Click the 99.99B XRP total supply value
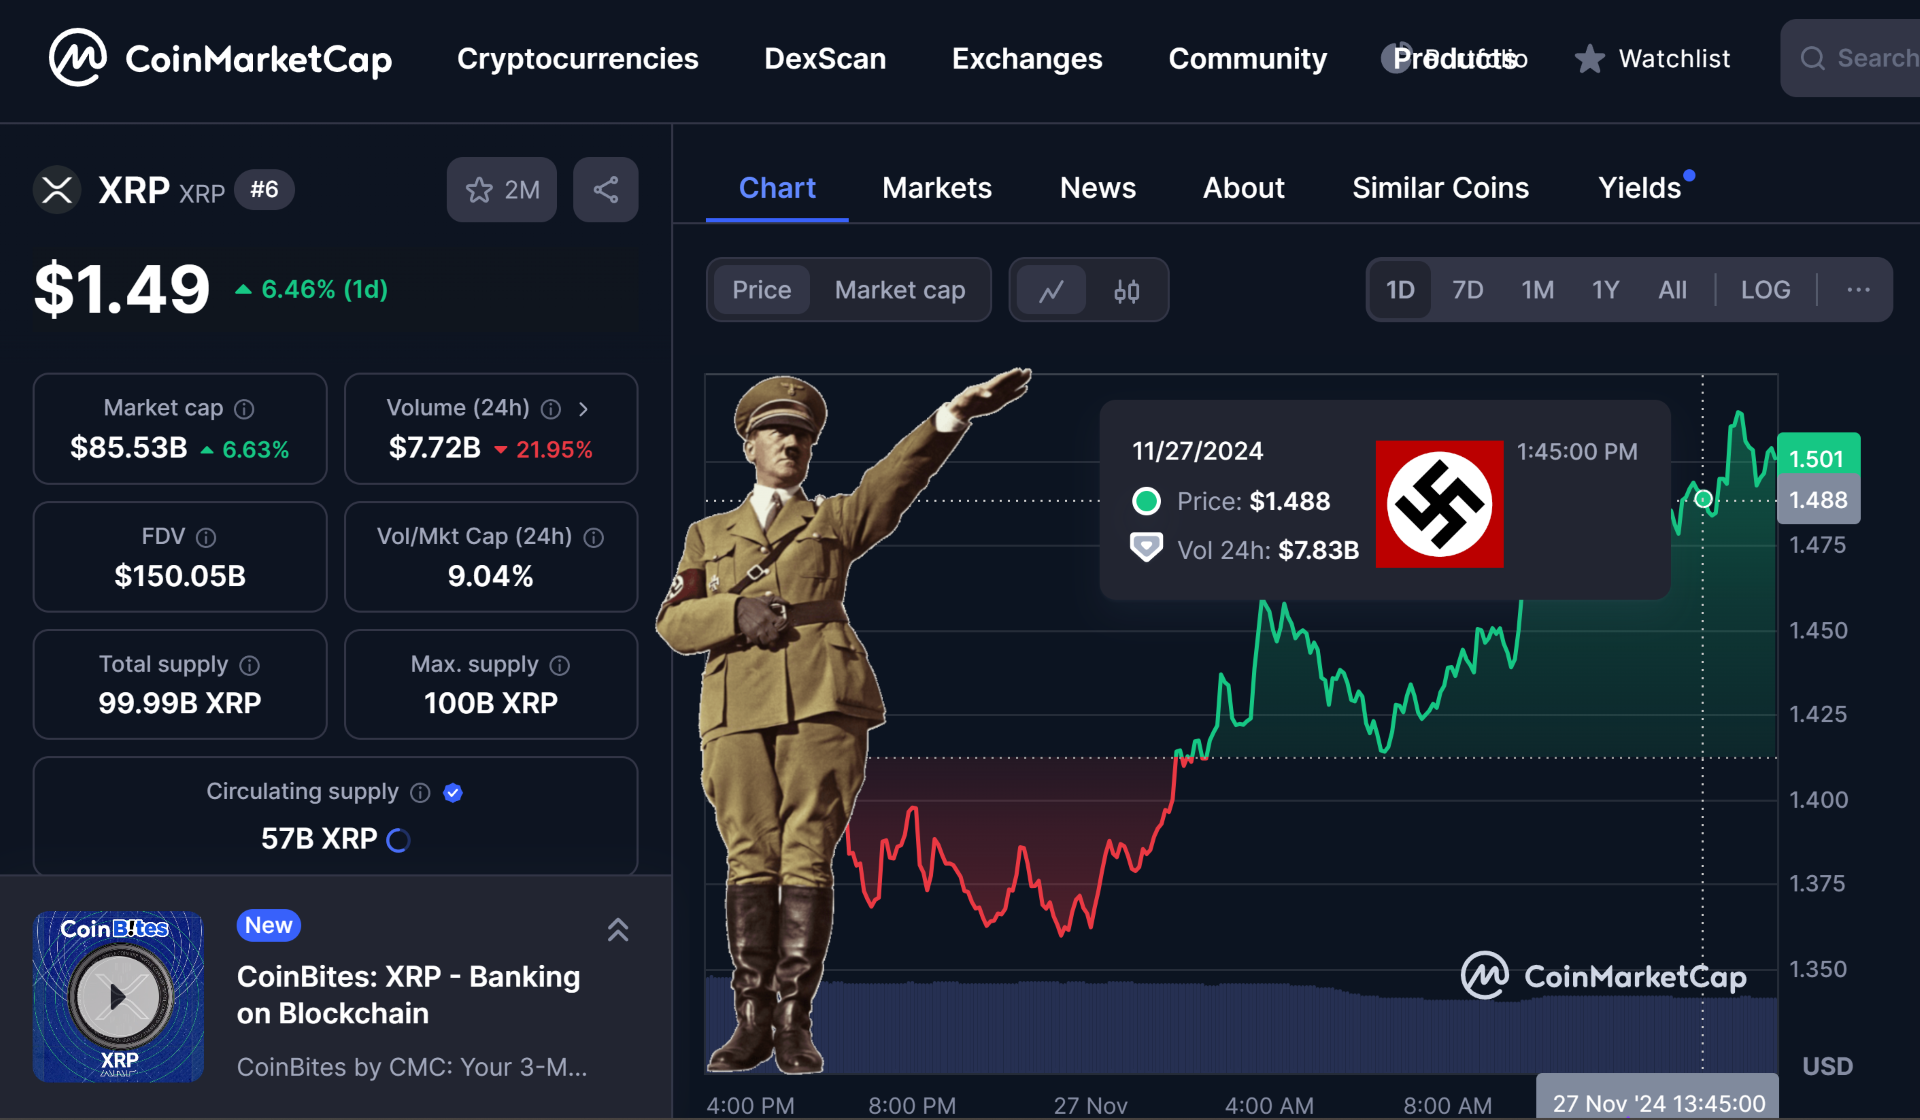This screenshot has width=1920, height=1120. tap(180, 703)
